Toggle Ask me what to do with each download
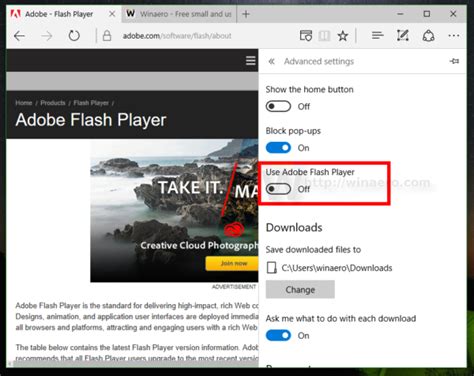The image size is (474, 376). 278,335
